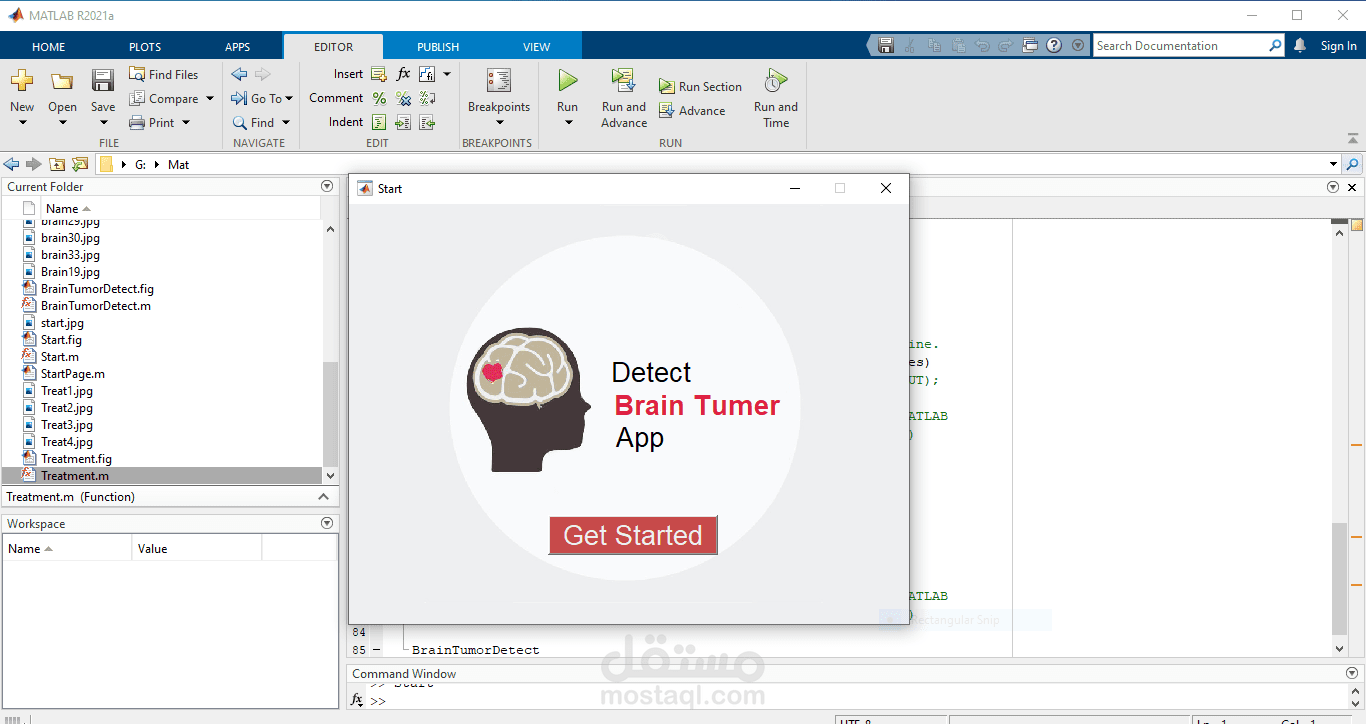The height and width of the screenshot is (724, 1366).
Task: Collapse the Treatment.m details panel
Action: pyautogui.click(x=323, y=497)
